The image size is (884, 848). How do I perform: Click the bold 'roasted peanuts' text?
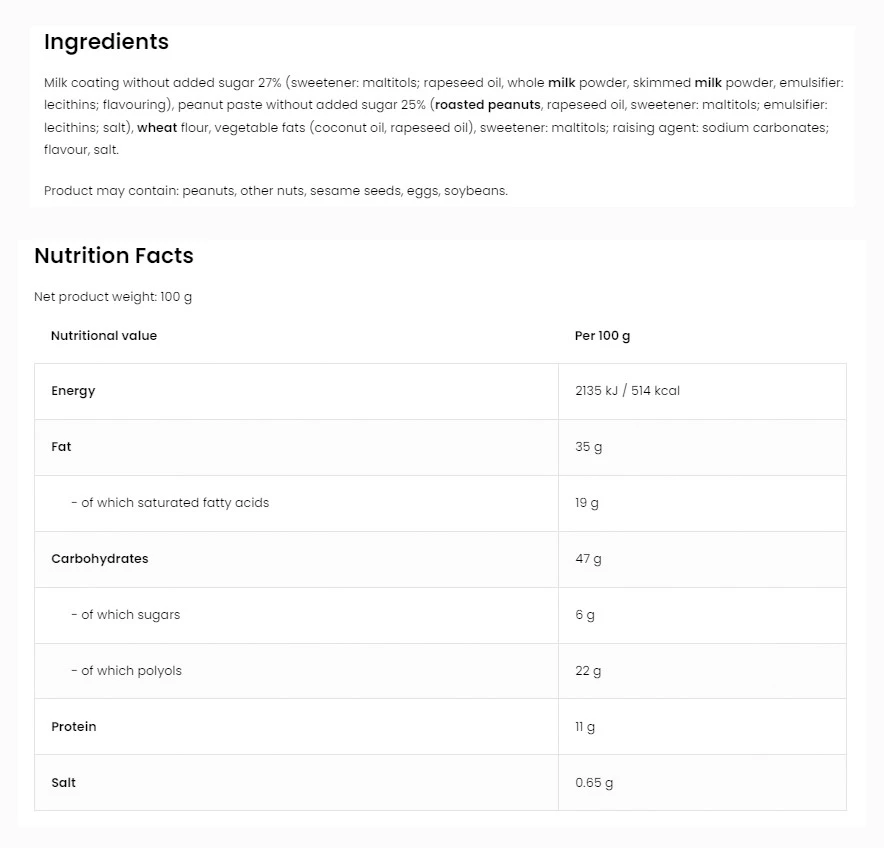(488, 104)
